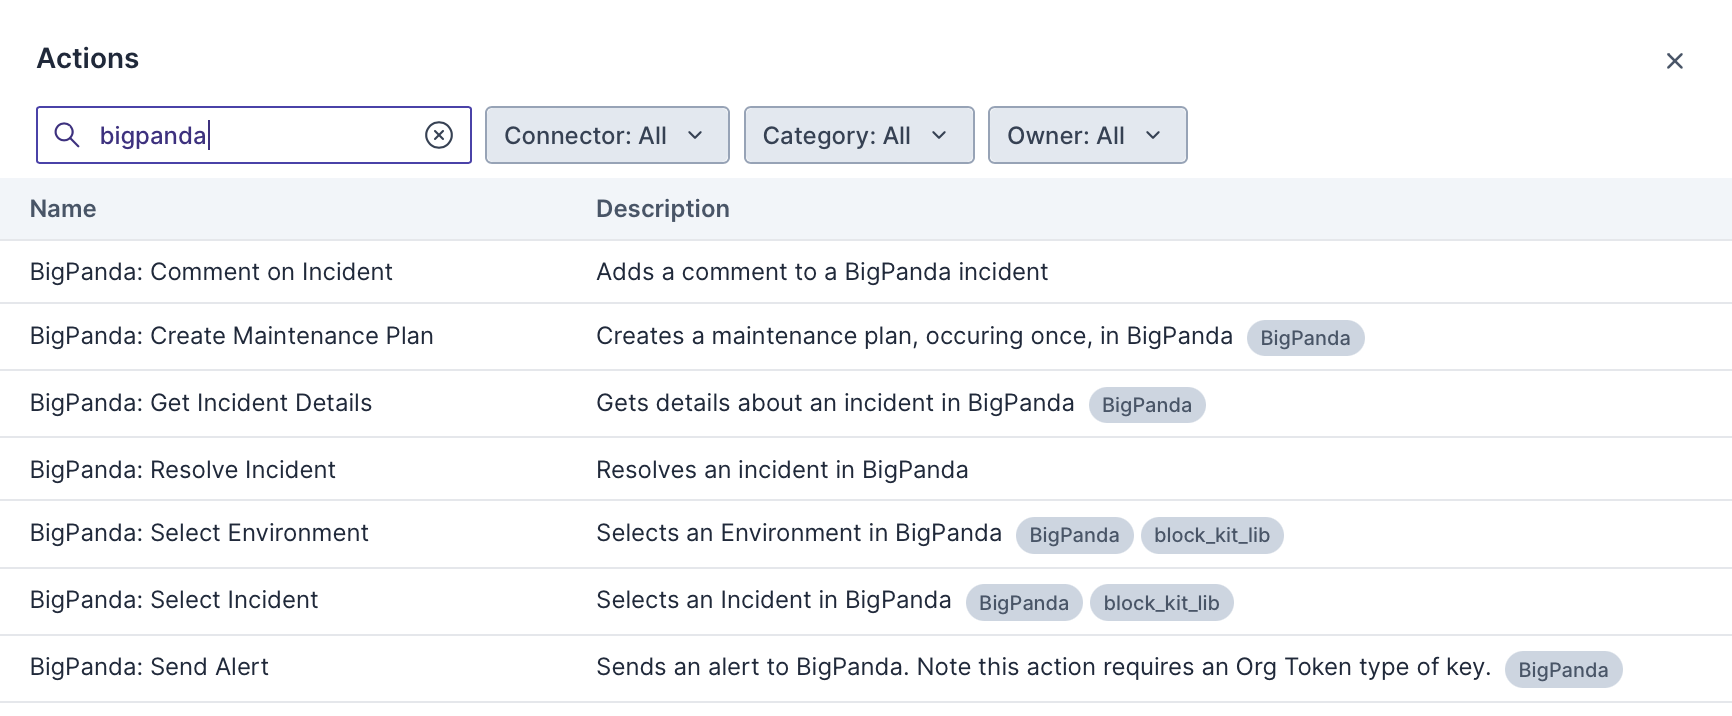This screenshot has width=1732, height=716.
Task: Click BigPanda tag on Get Incident Details row
Action: (1146, 405)
